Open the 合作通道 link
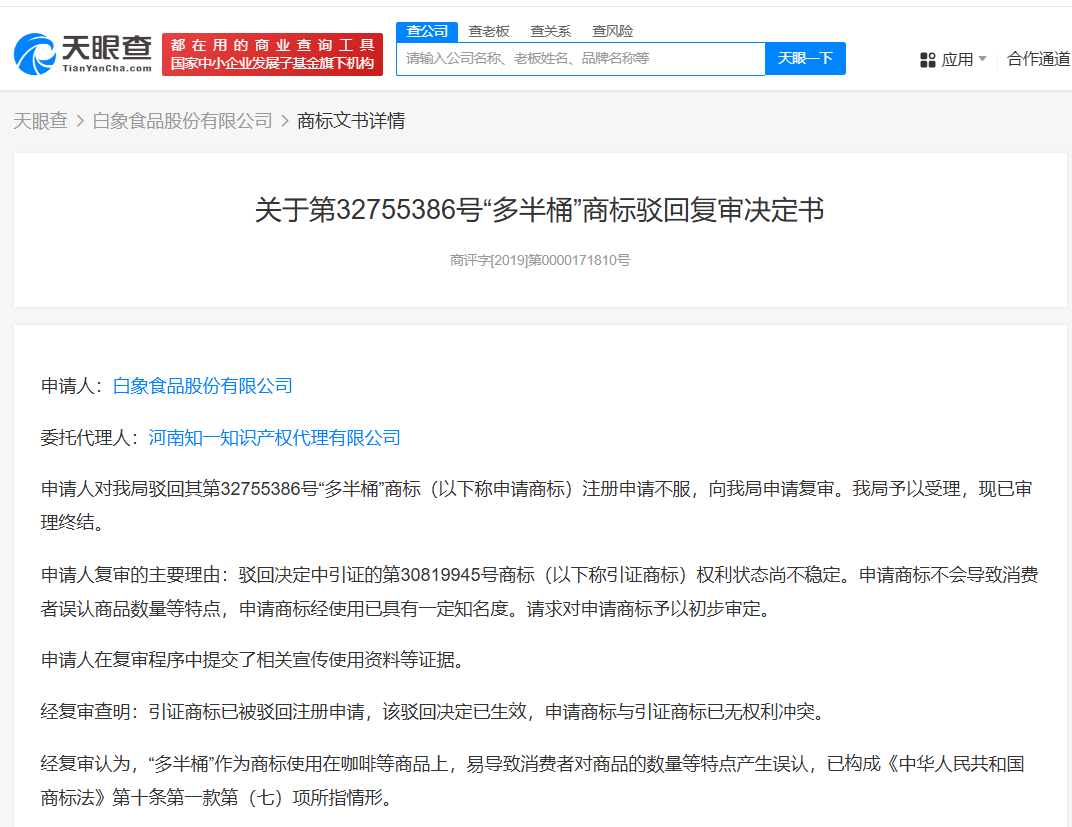The height and width of the screenshot is (827, 1072). click(x=1038, y=59)
